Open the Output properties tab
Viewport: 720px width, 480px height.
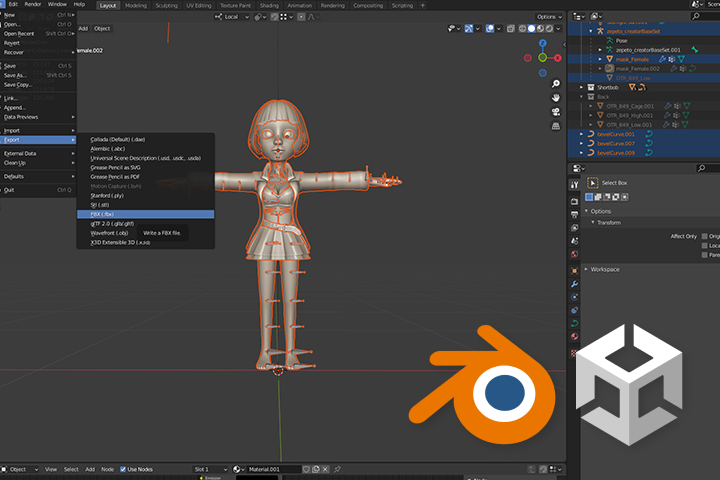(x=574, y=215)
